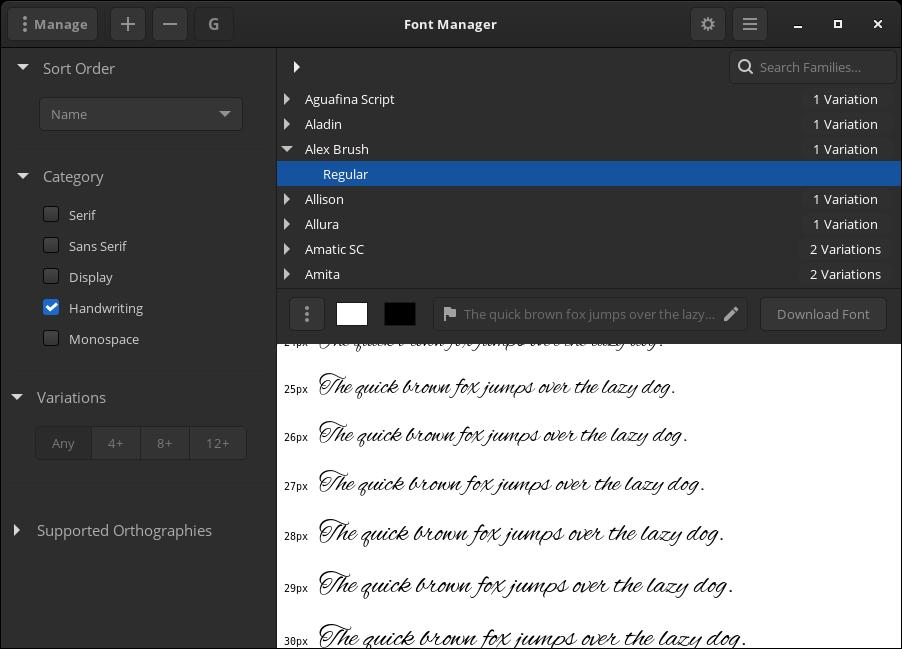Screen dimensions: 902x649
Task: Maximize the Font Manager window
Action: [838, 24]
